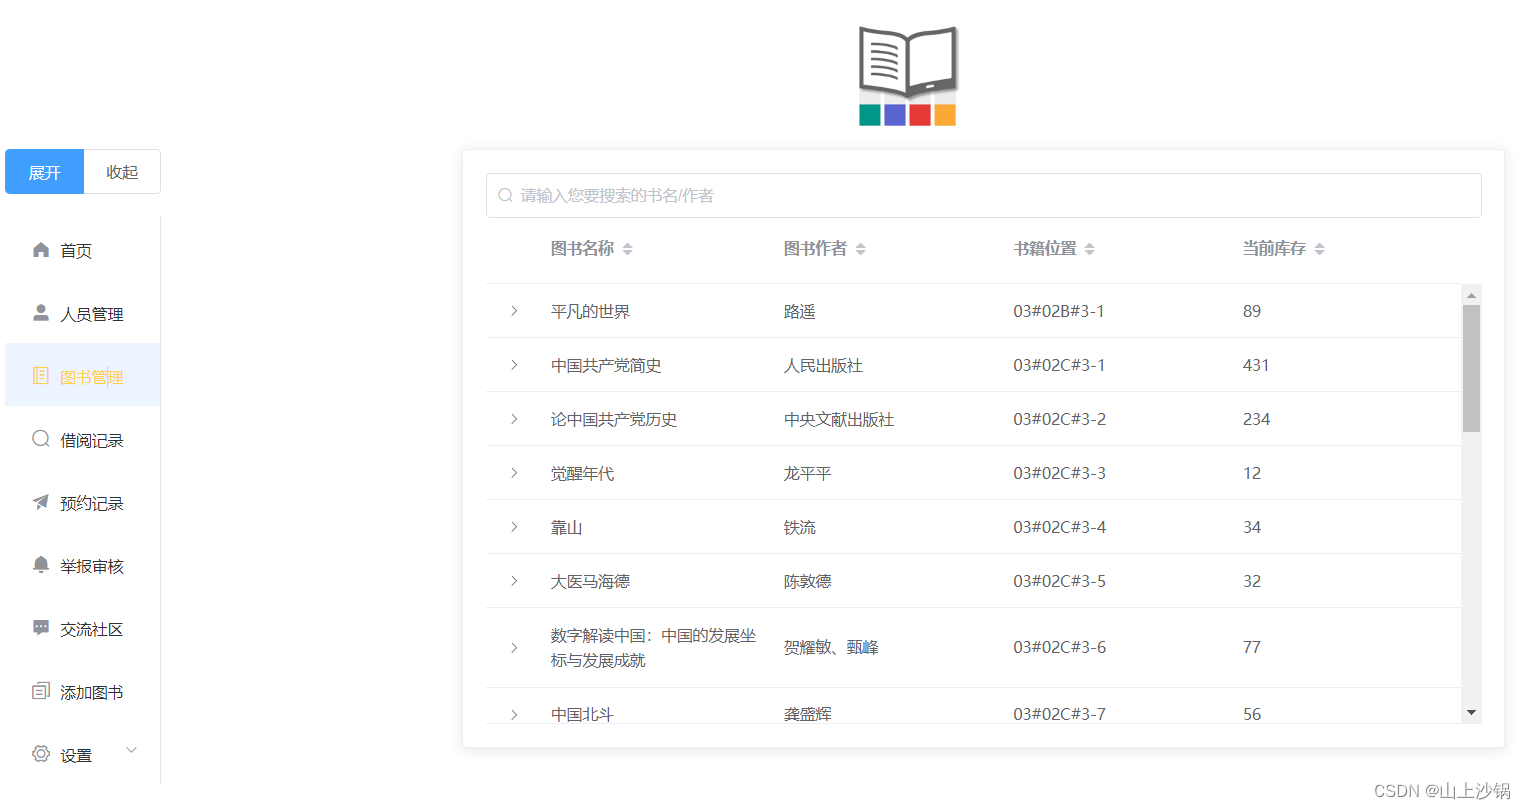The width and height of the screenshot is (1525, 809).
Task: Click the bell icon for 举报审核
Action: 41,565
